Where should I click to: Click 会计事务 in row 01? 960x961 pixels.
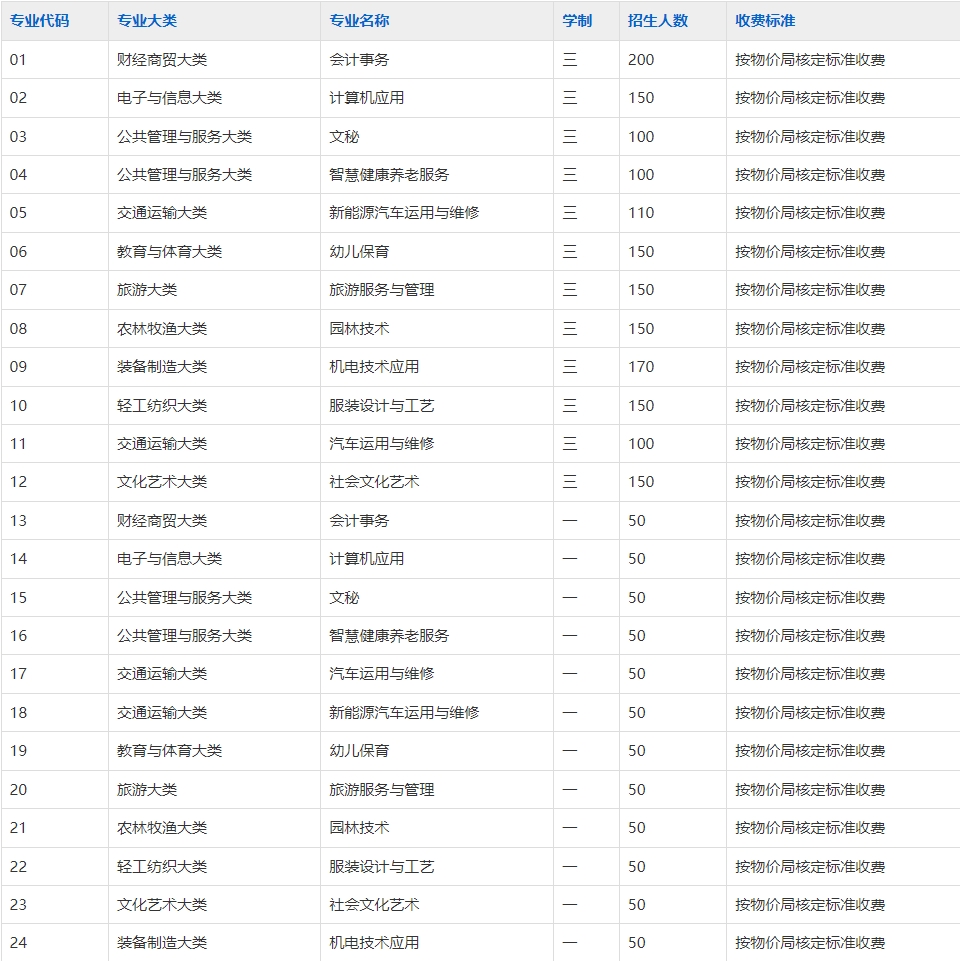click(x=359, y=60)
